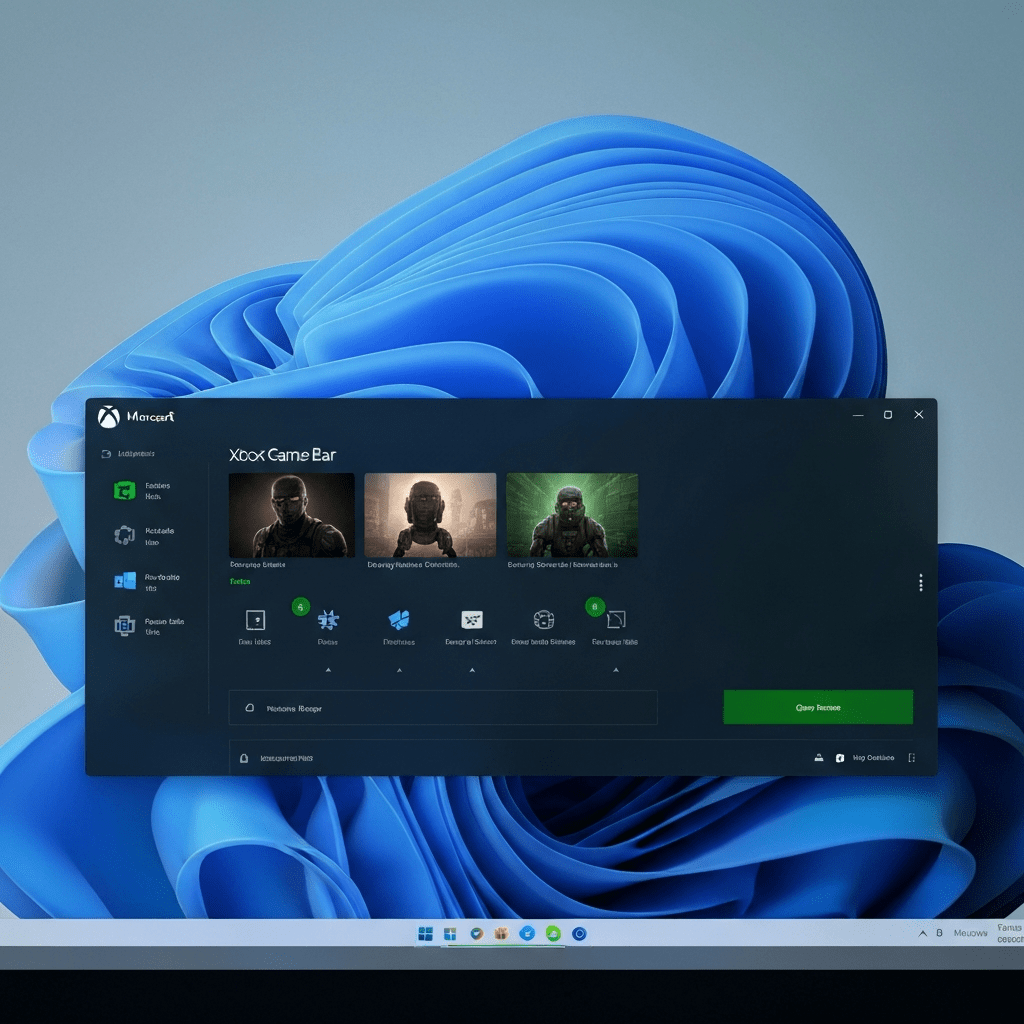Expand the caret under the screen capture icon
The width and height of the screenshot is (1024, 1024).
point(472,670)
